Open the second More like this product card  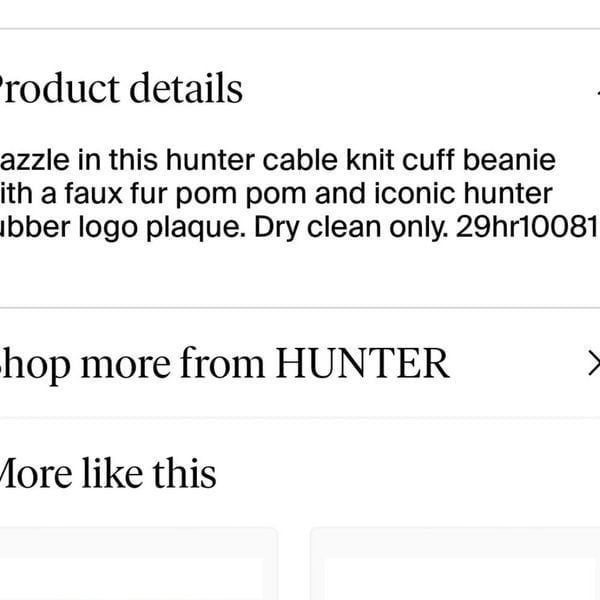click(455, 564)
